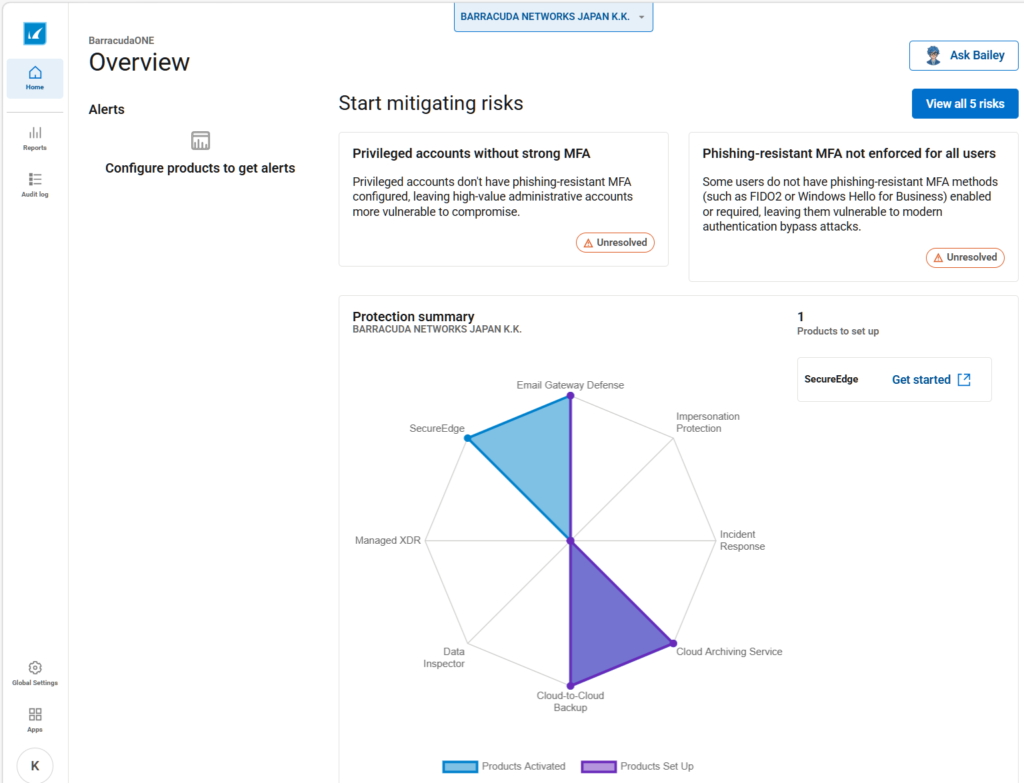
Task: Click View all 5 risks button
Action: (965, 104)
